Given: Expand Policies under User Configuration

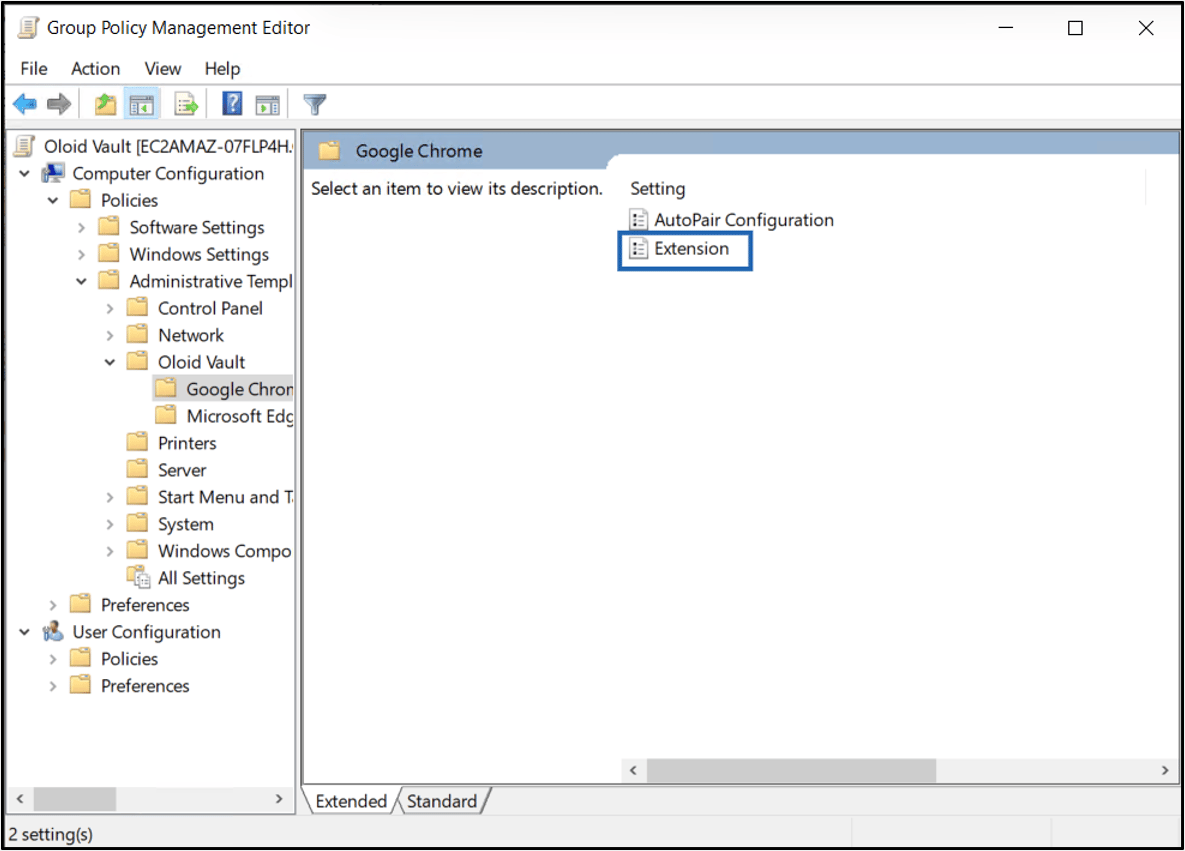Looking at the screenshot, I should pos(53,659).
